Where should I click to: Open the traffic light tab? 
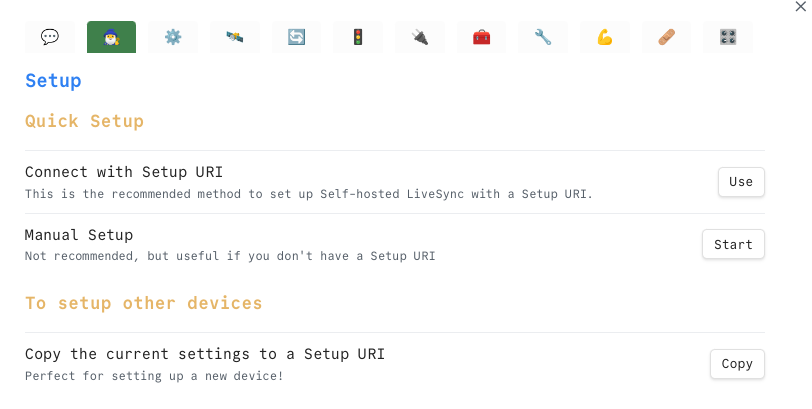coord(358,37)
